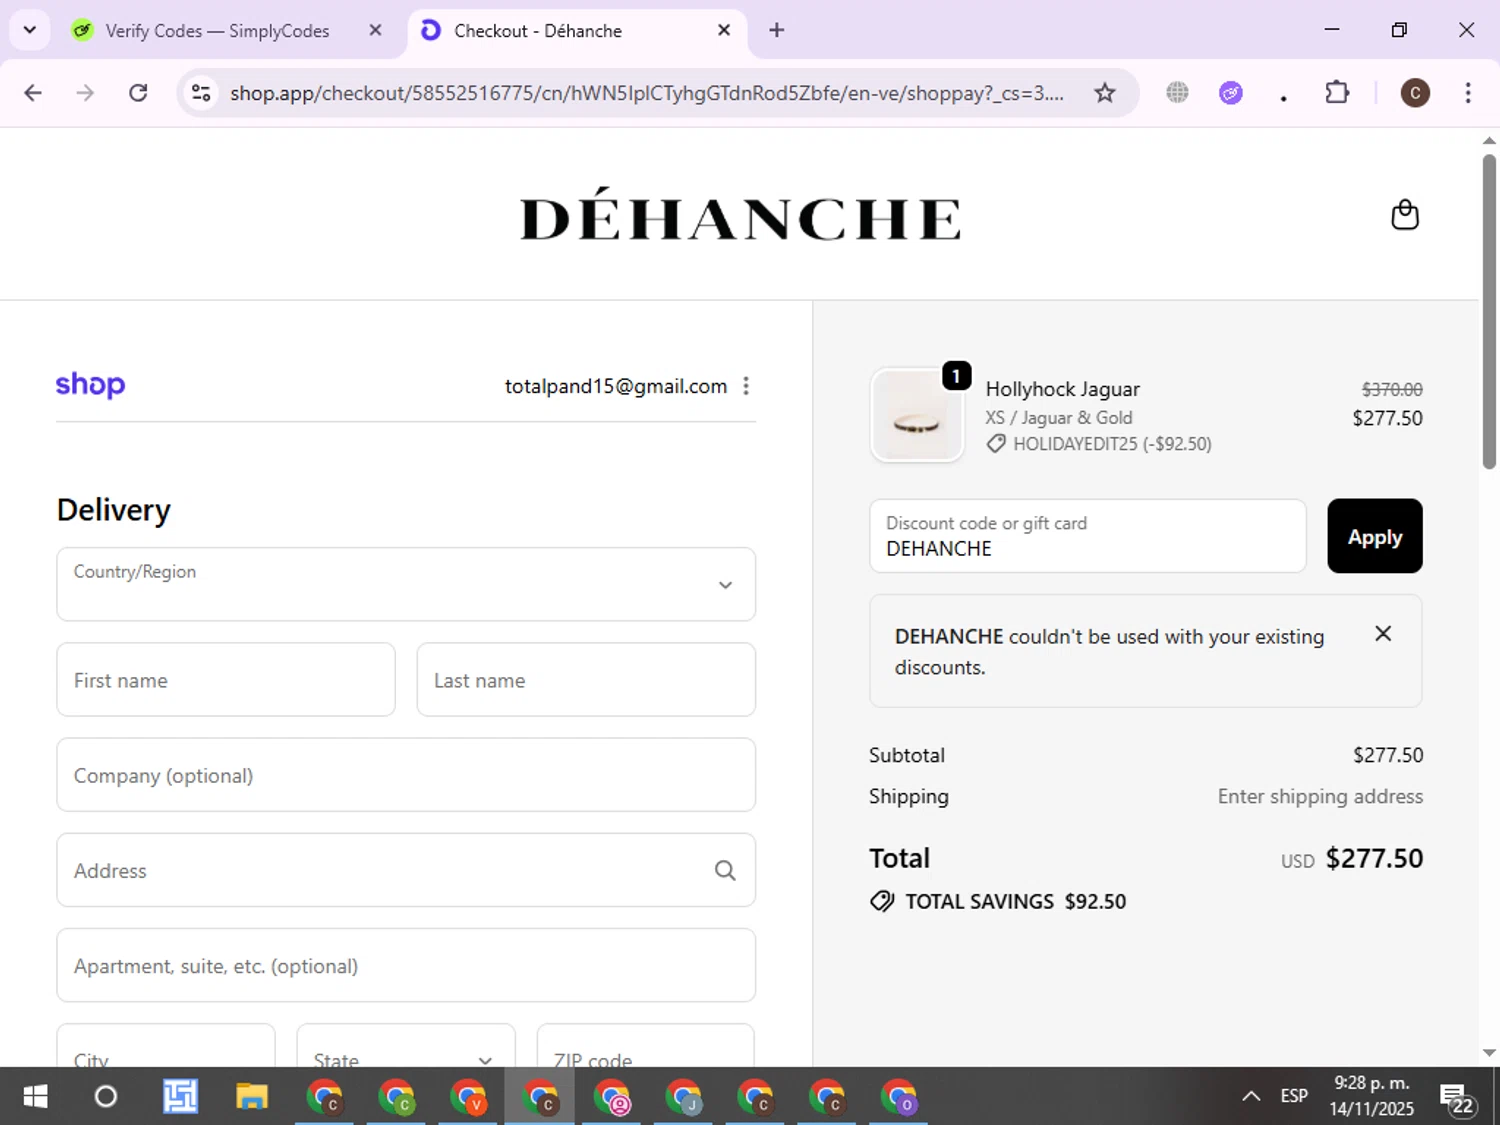Click the Apartment, suite, etc. field

406,965
